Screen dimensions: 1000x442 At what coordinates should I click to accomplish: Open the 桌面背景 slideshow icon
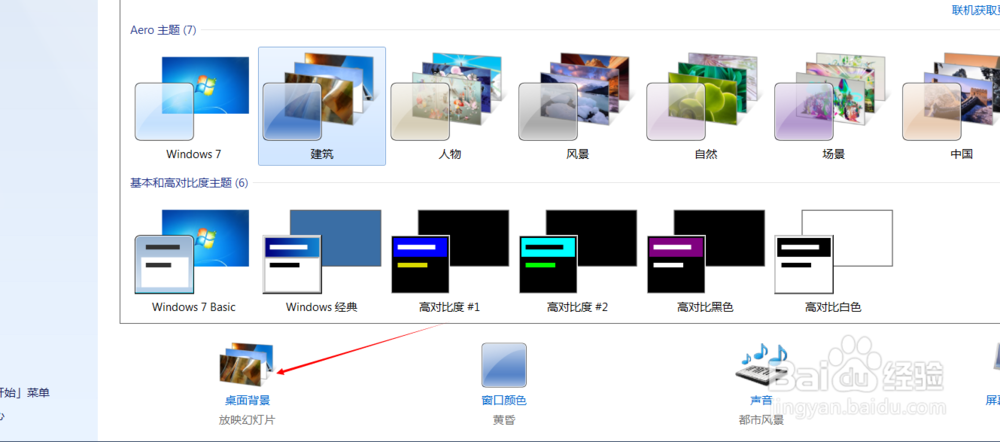coord(247,364)
